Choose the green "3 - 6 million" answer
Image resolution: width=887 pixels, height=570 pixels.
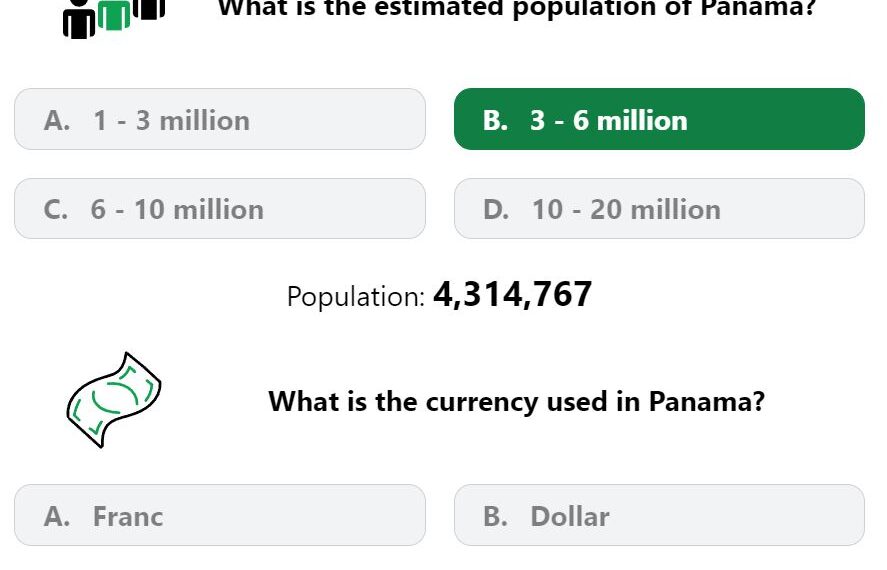(x=659, y=120)
